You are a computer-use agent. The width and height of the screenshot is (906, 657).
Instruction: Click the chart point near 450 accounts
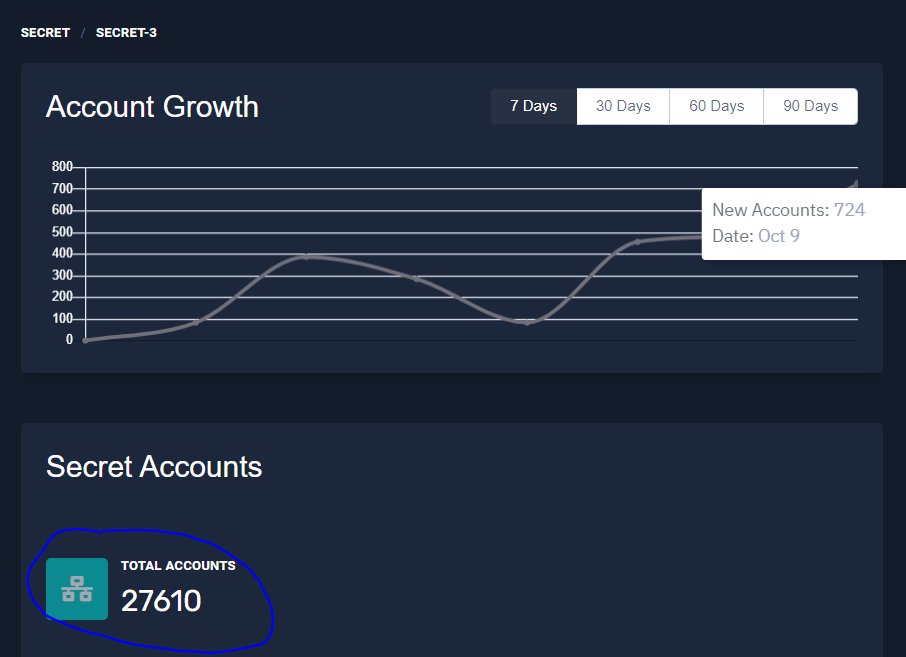pyautogui.click(x=637, y=242)
